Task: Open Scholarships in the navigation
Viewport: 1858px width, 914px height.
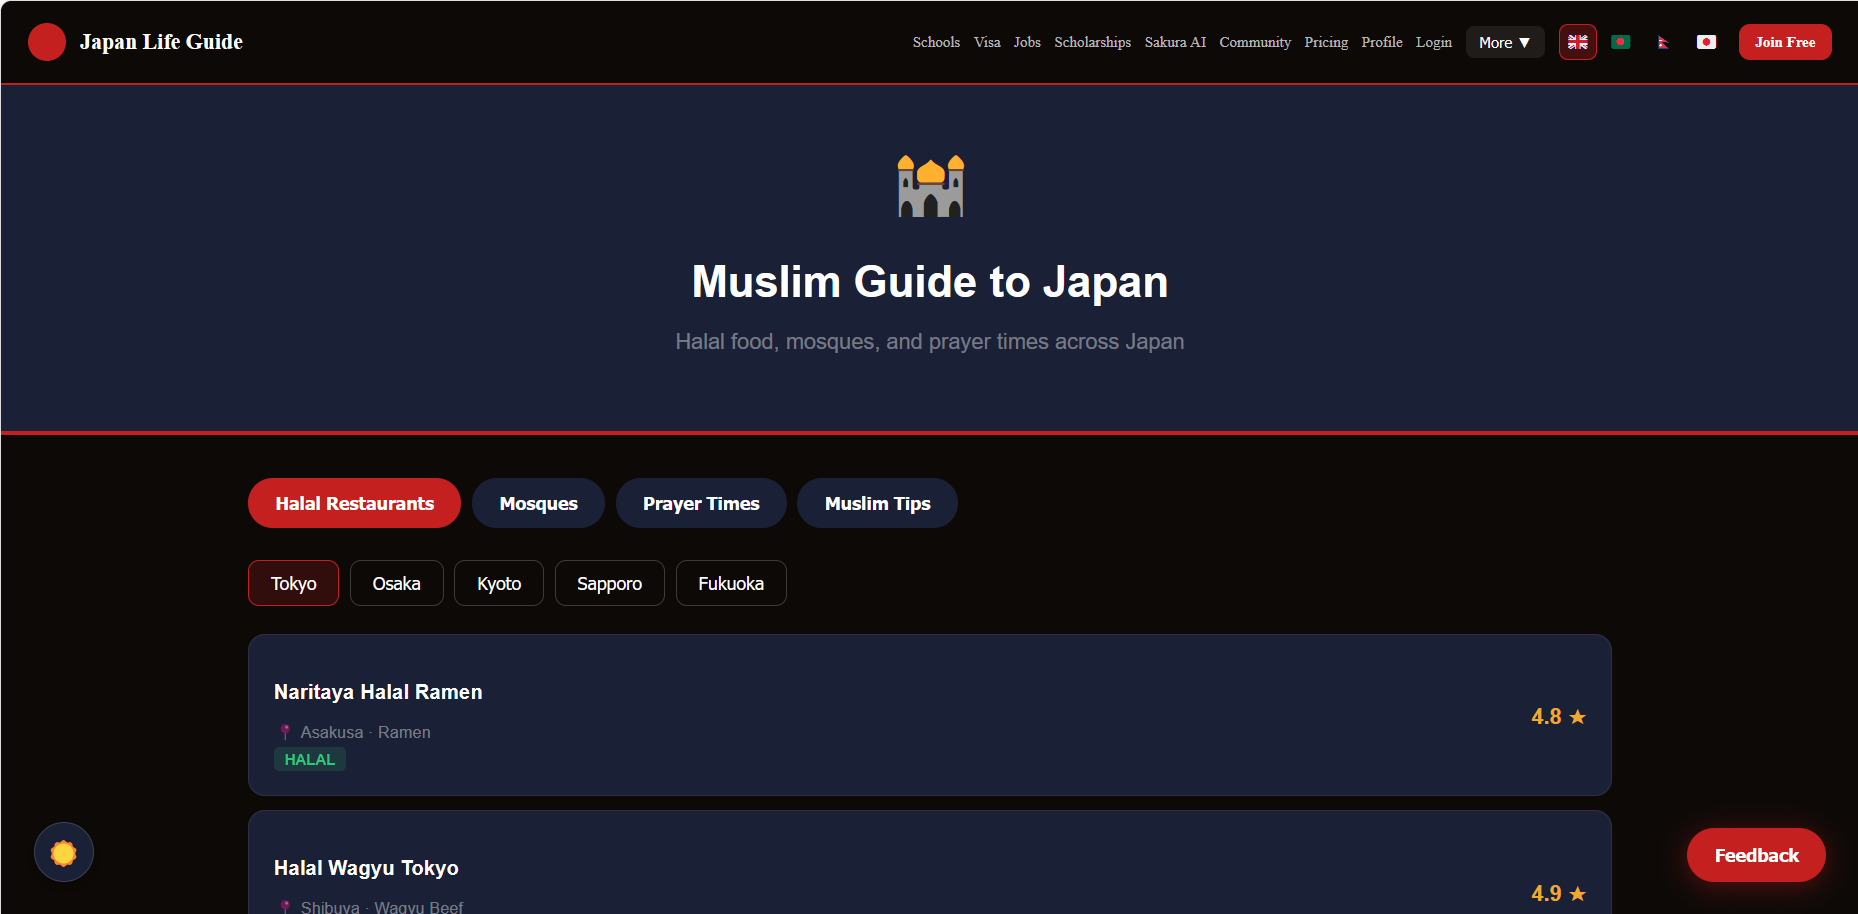Action: pos(1092,42)
